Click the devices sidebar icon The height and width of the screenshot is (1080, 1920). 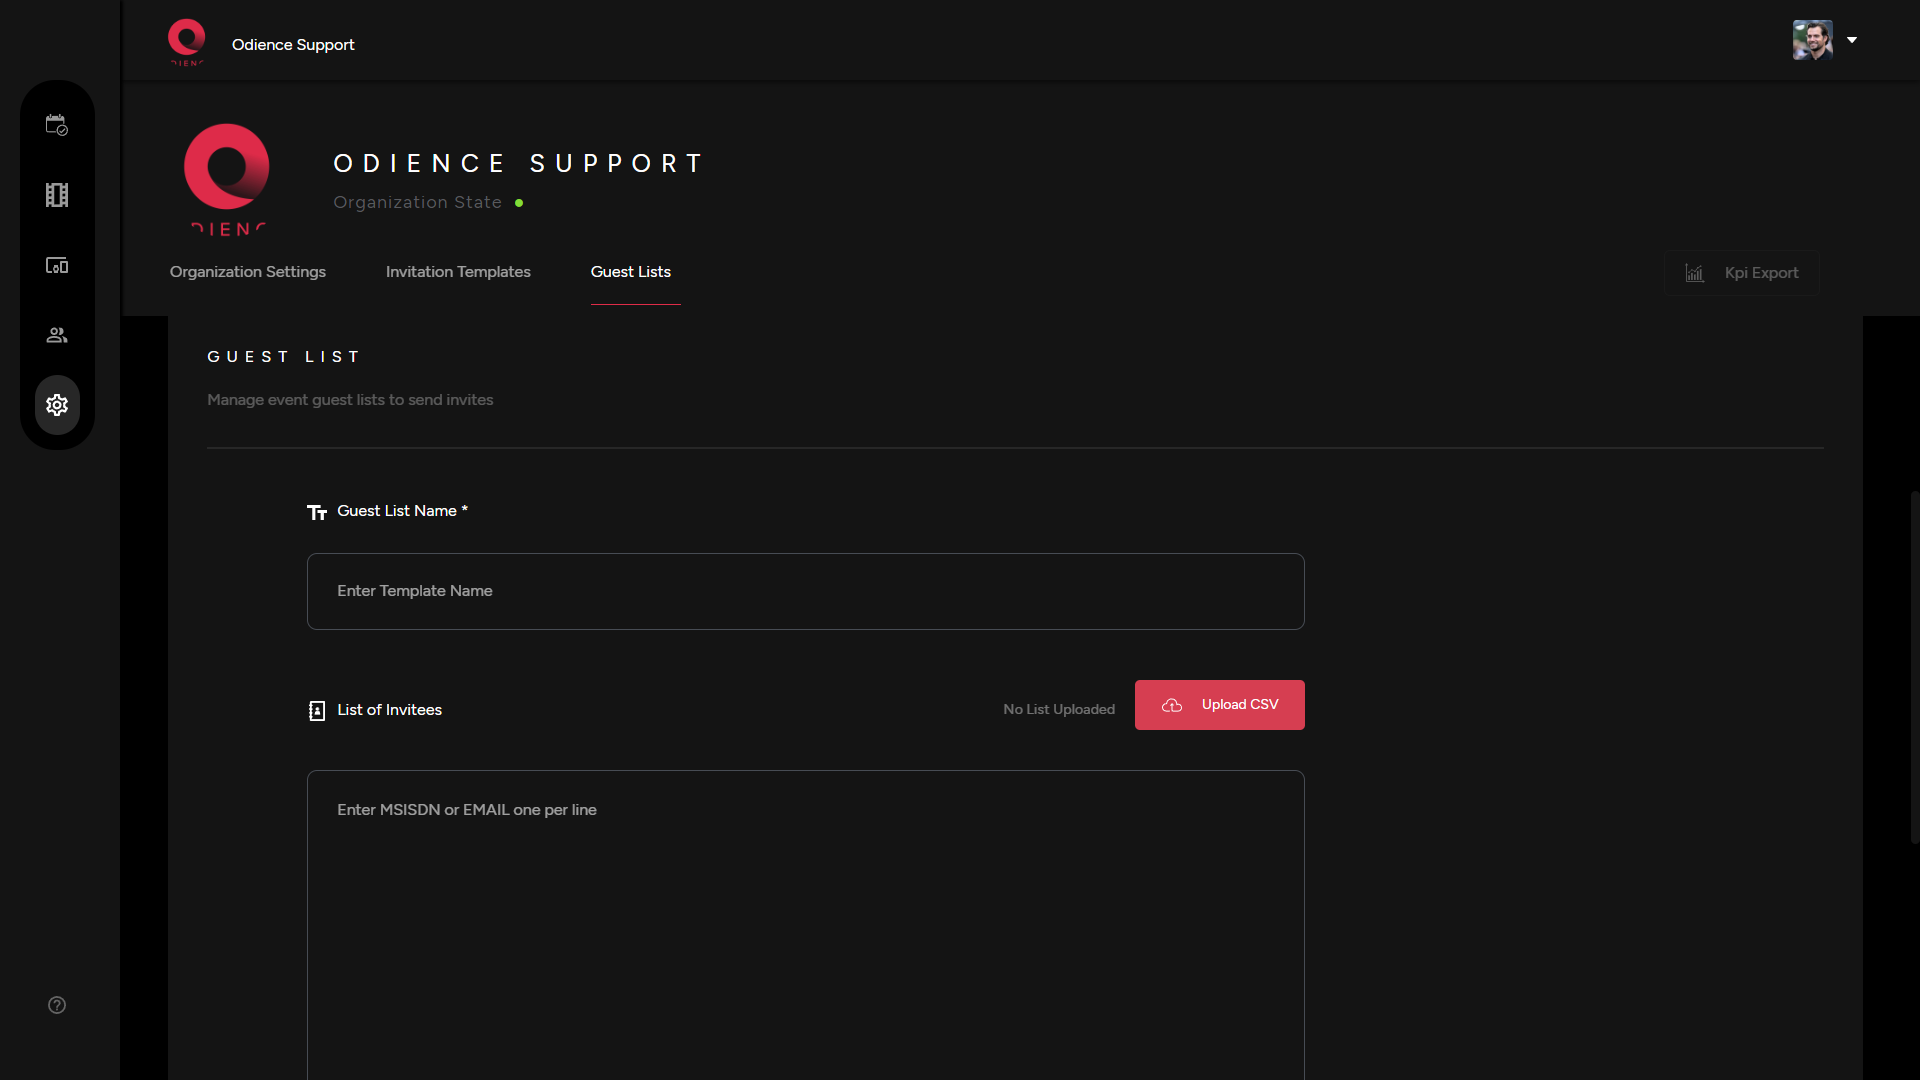pyautogui.click(x=57, y=265)
